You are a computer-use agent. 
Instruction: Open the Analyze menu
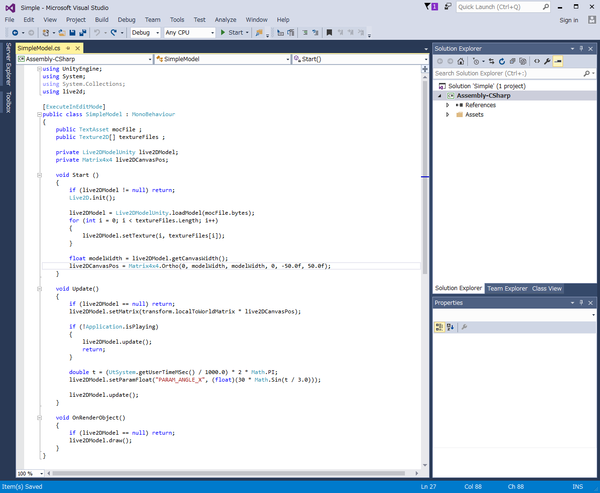[x=225, y=20]
